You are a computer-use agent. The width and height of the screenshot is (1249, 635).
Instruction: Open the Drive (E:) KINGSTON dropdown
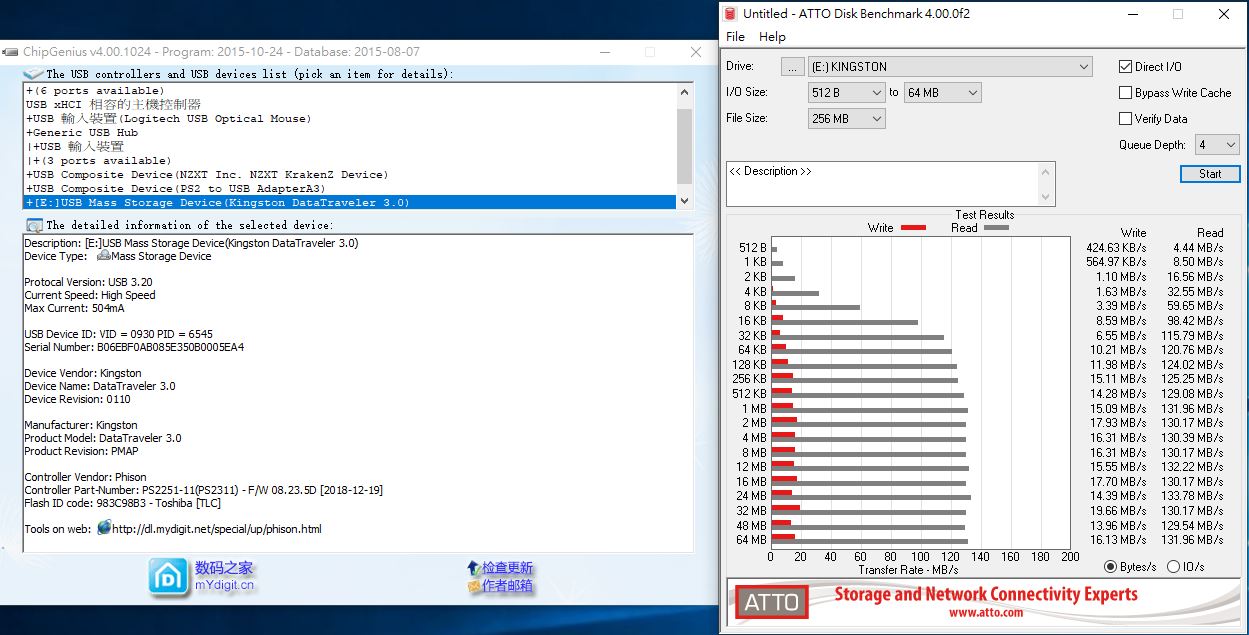pyautogui.click(x=950, y=67)
